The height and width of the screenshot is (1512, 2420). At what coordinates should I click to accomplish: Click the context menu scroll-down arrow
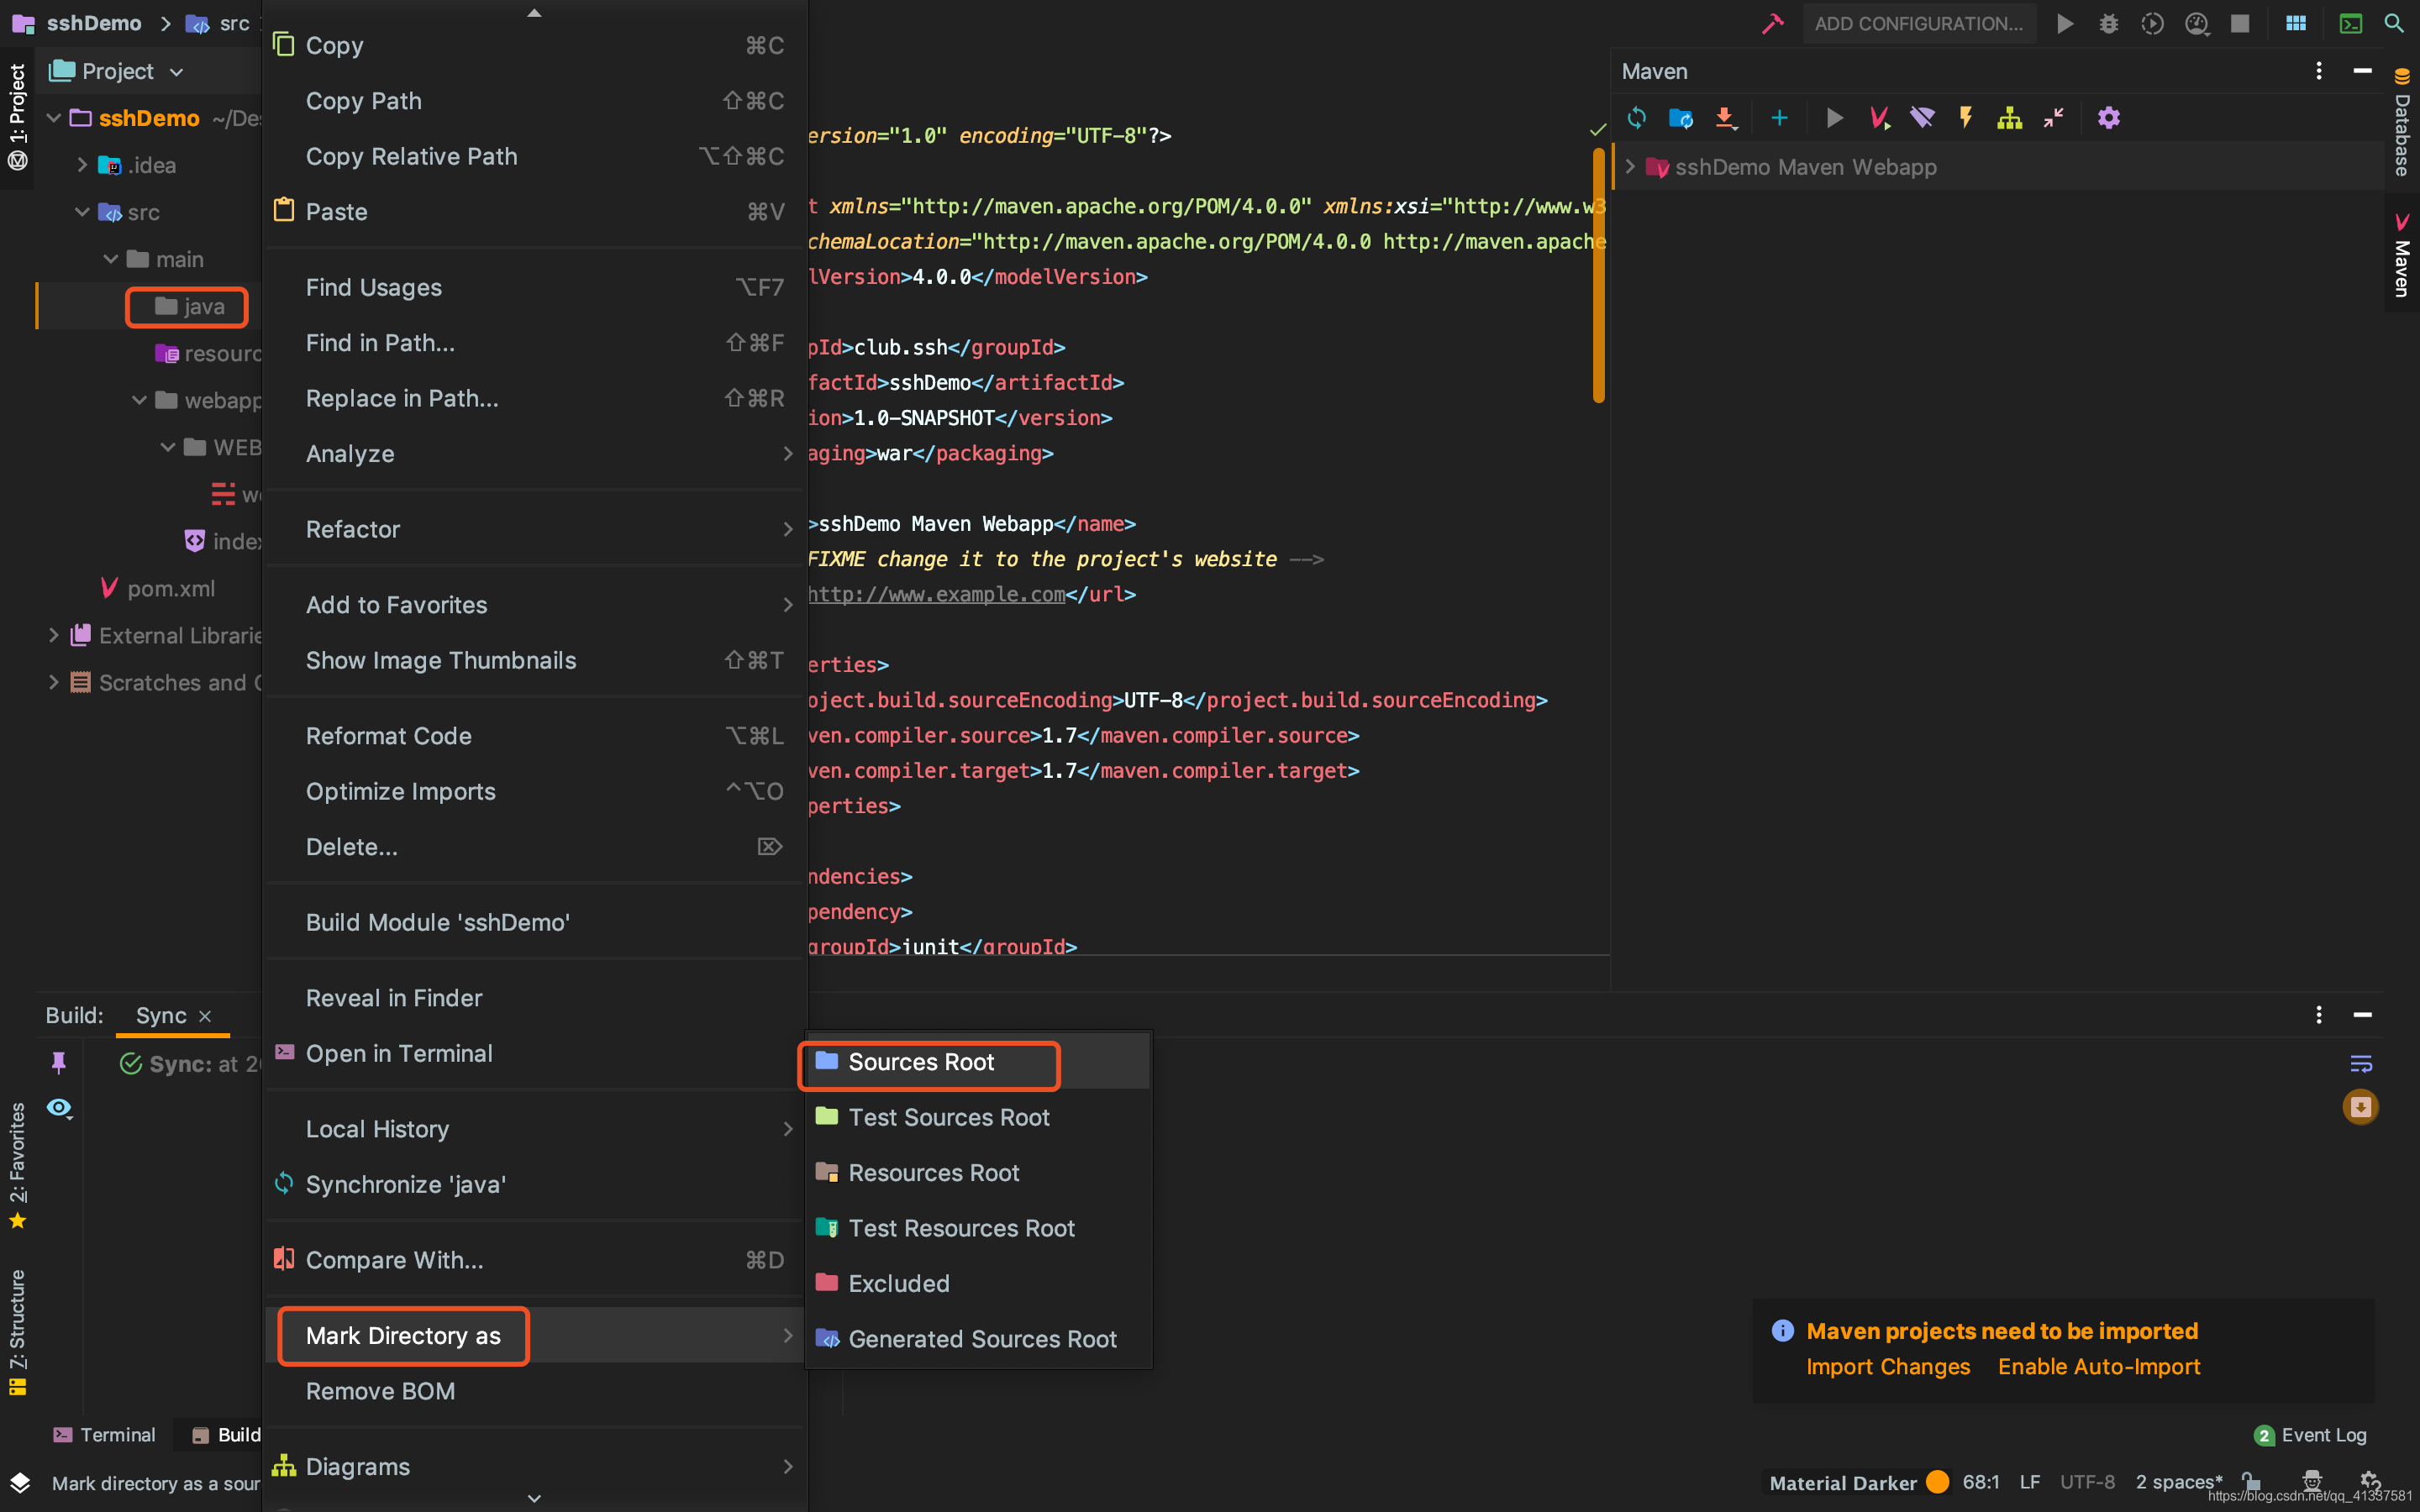coord(534,1498)
